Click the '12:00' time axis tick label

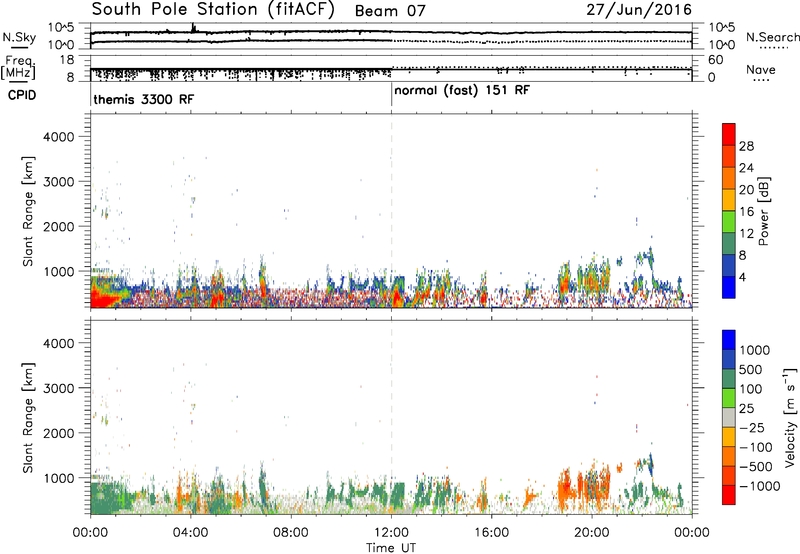click(x=391, y=533)
